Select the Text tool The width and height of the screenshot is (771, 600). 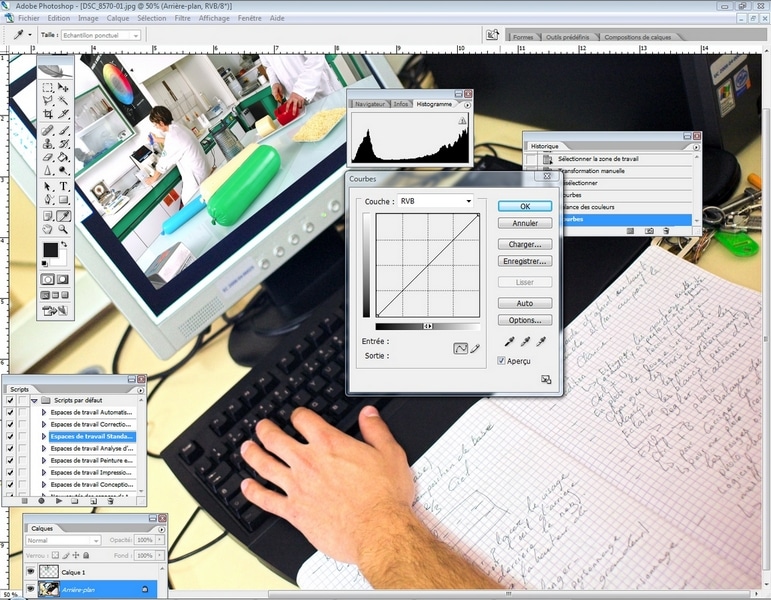[63, 186]
